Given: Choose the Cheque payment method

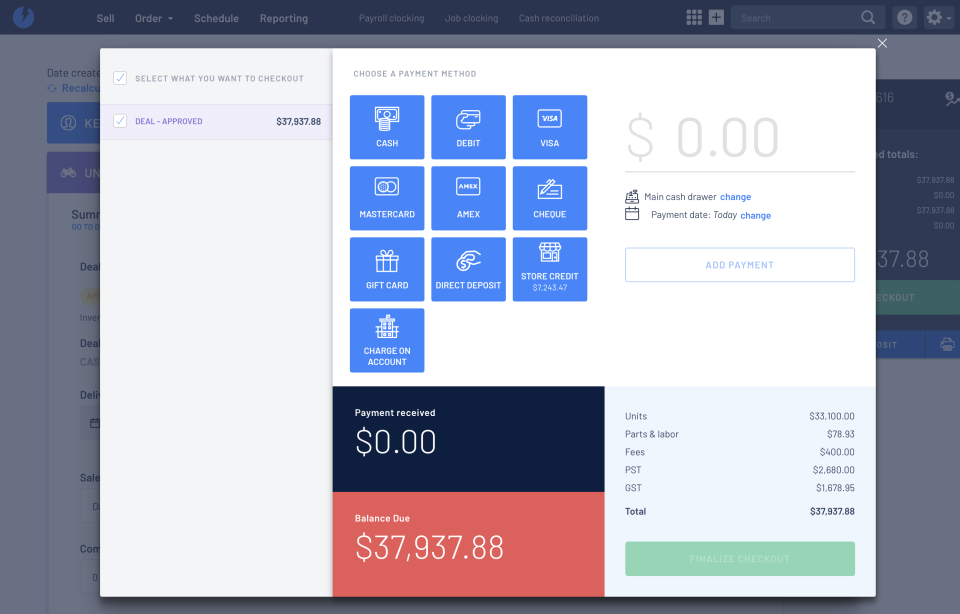Looking at the screenshot, I should [x=549, y=198].
